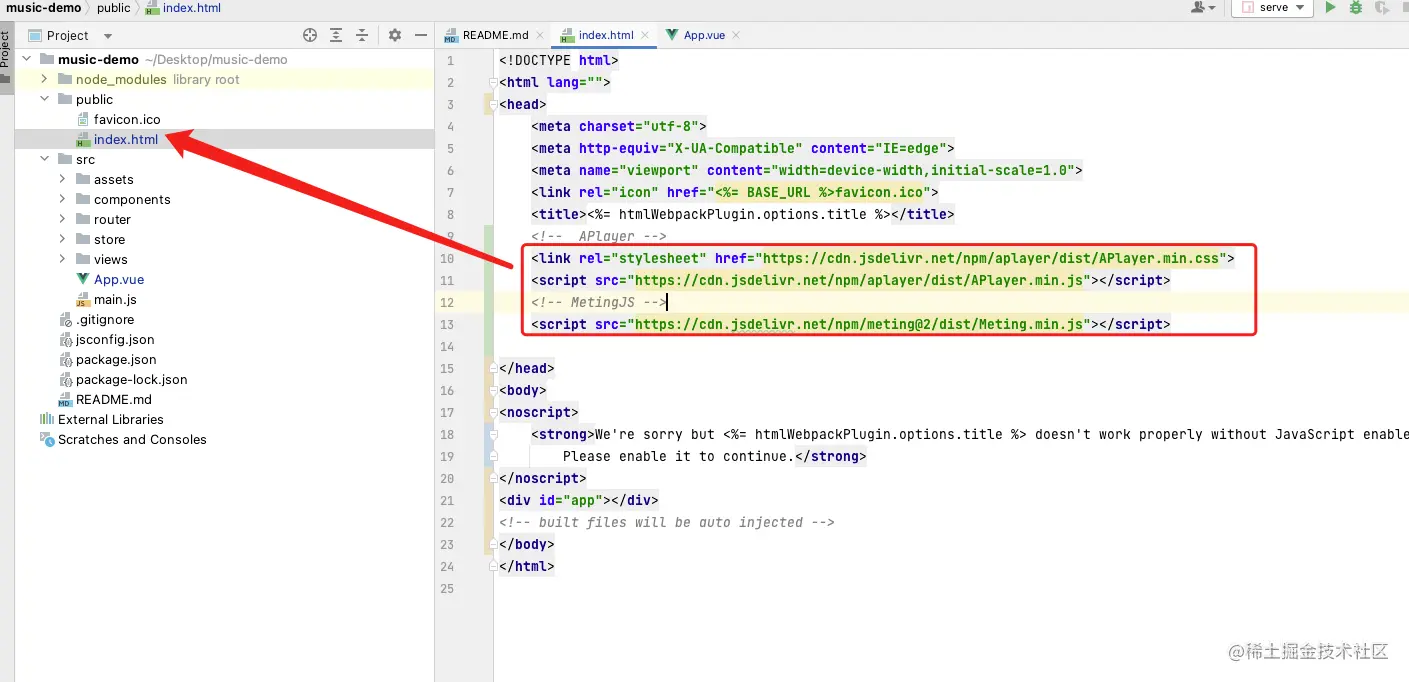Hide the Project panel with minus icon

420,35
